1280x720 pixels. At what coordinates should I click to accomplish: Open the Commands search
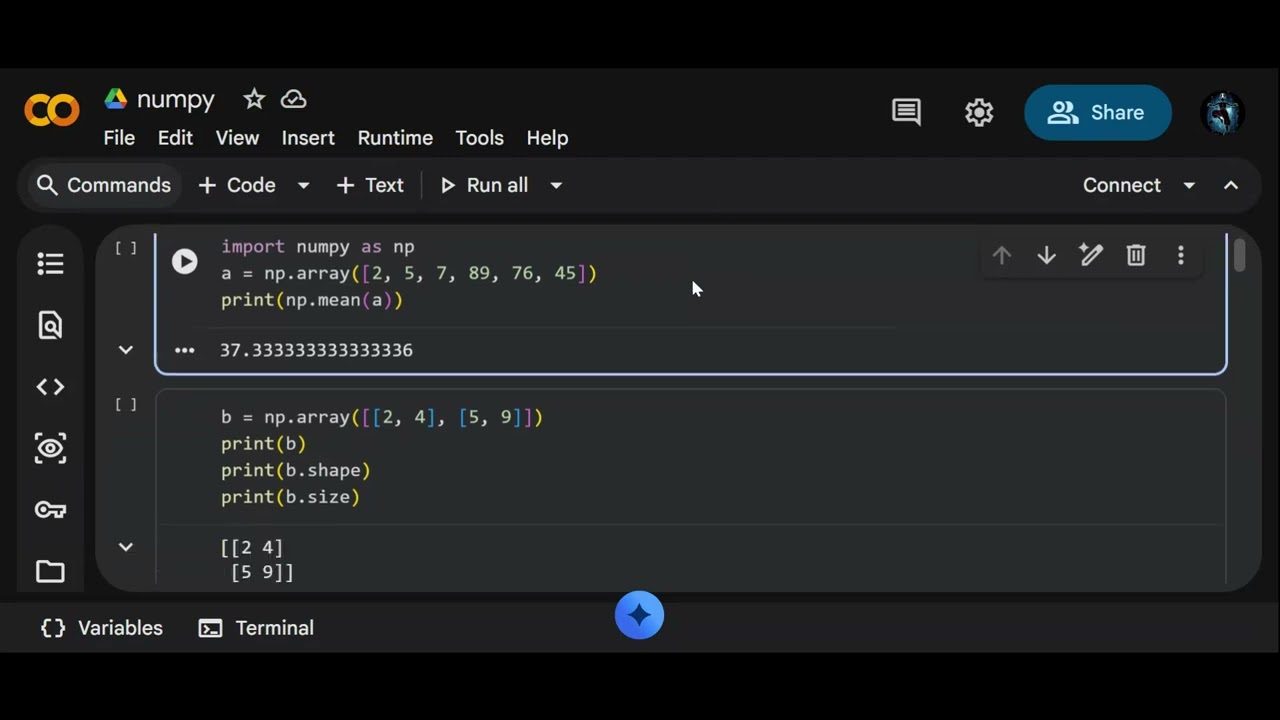coord(104,185)
